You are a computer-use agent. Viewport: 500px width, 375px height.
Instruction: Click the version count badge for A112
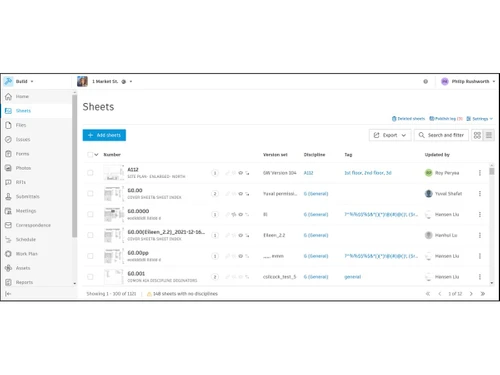[x=215, y=173]
